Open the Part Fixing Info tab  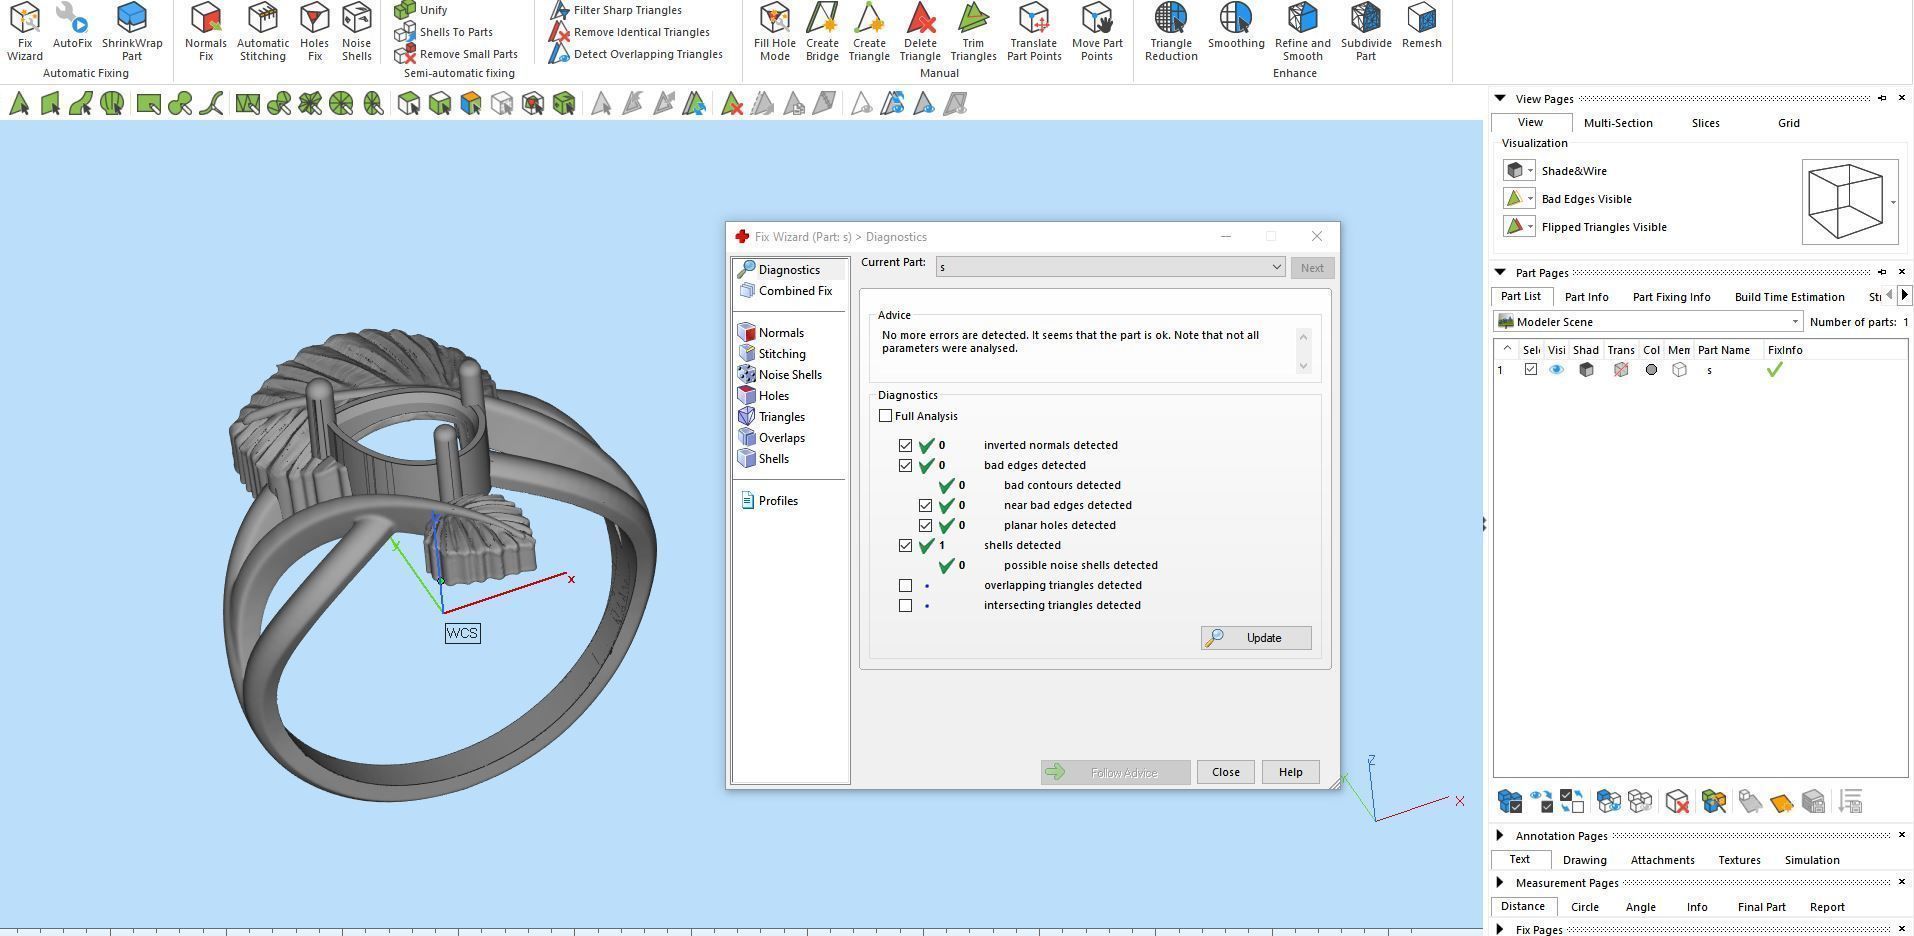pos(1671,297)
